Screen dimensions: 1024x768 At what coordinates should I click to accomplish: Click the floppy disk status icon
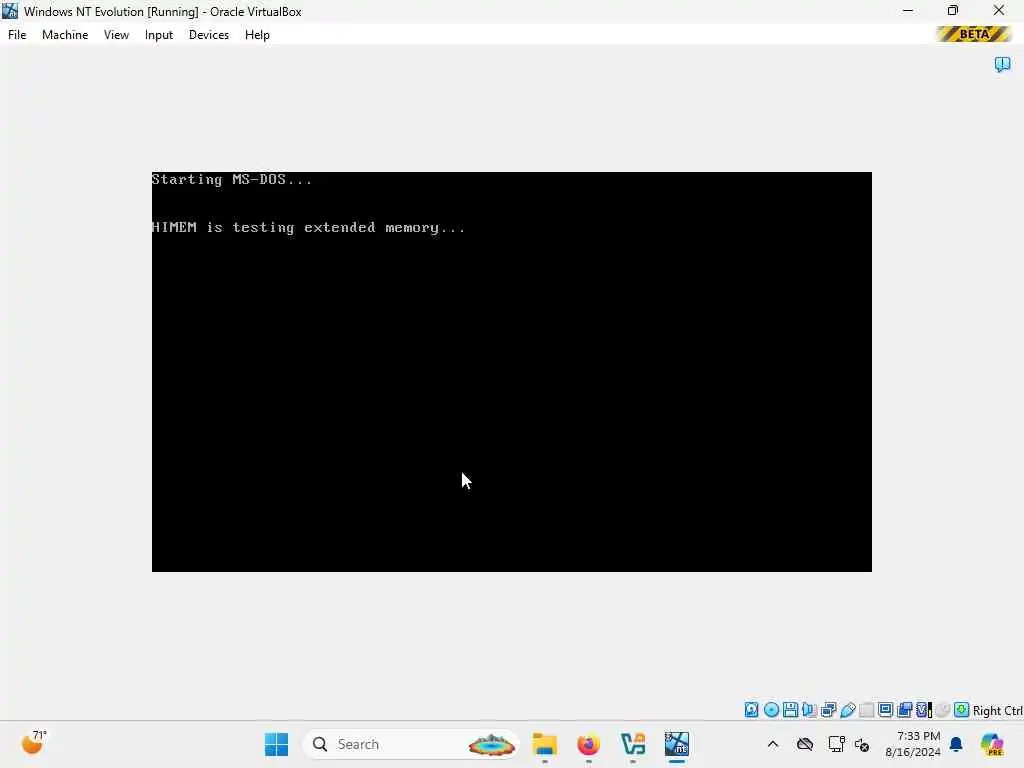pos(790,710)
